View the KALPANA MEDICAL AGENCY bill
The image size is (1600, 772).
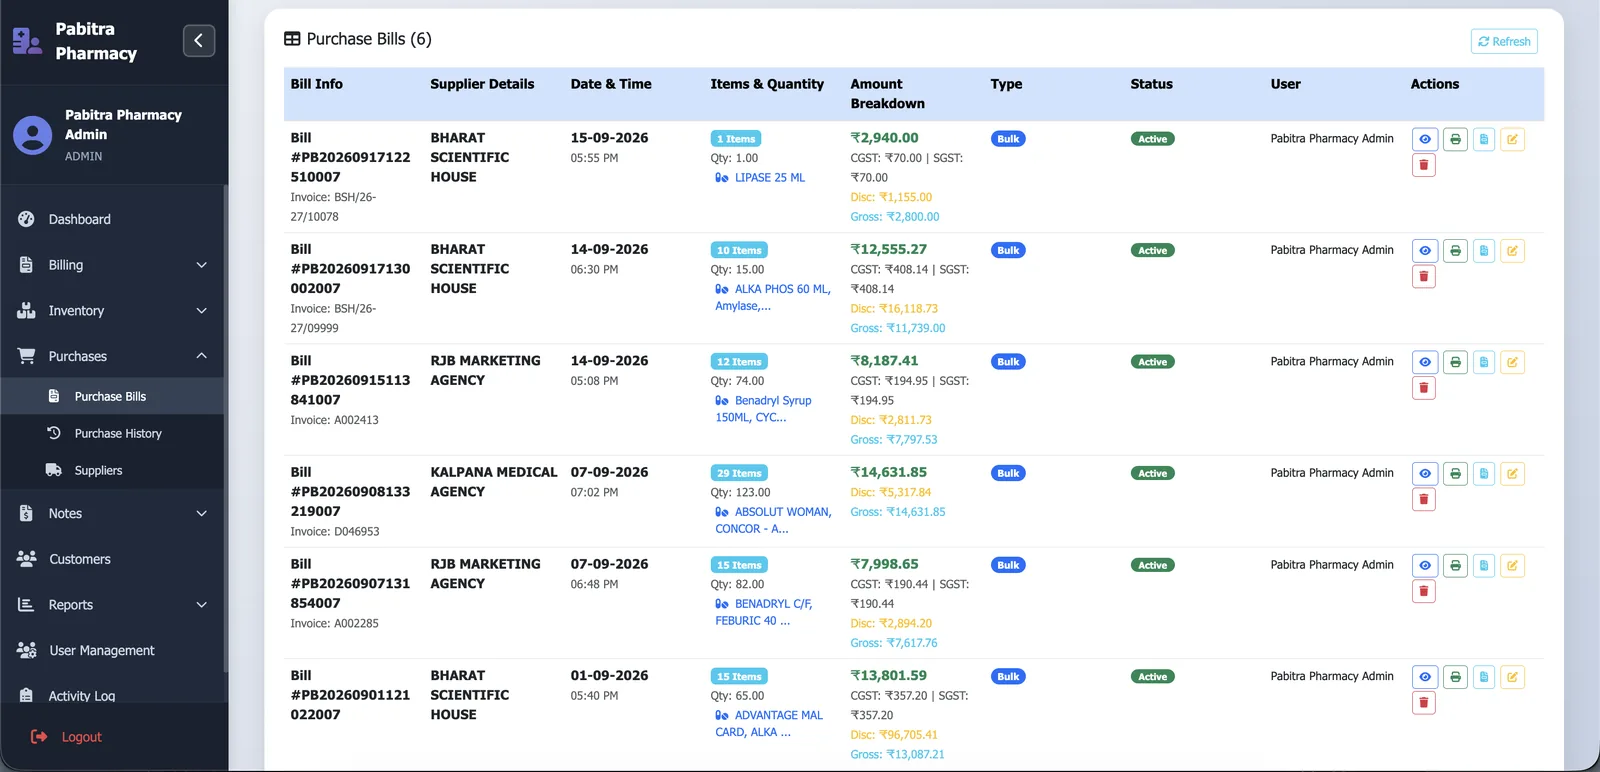[x=1425, y=474]
